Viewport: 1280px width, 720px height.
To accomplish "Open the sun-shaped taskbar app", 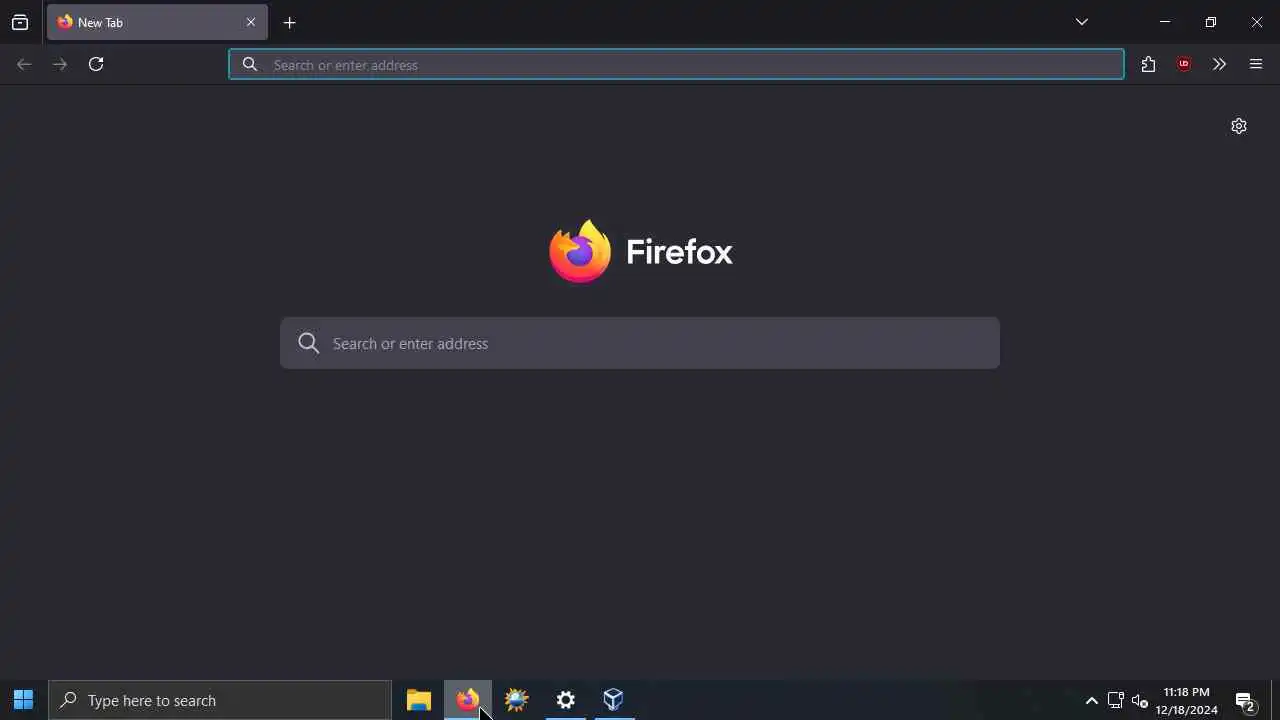I will 517,700.
